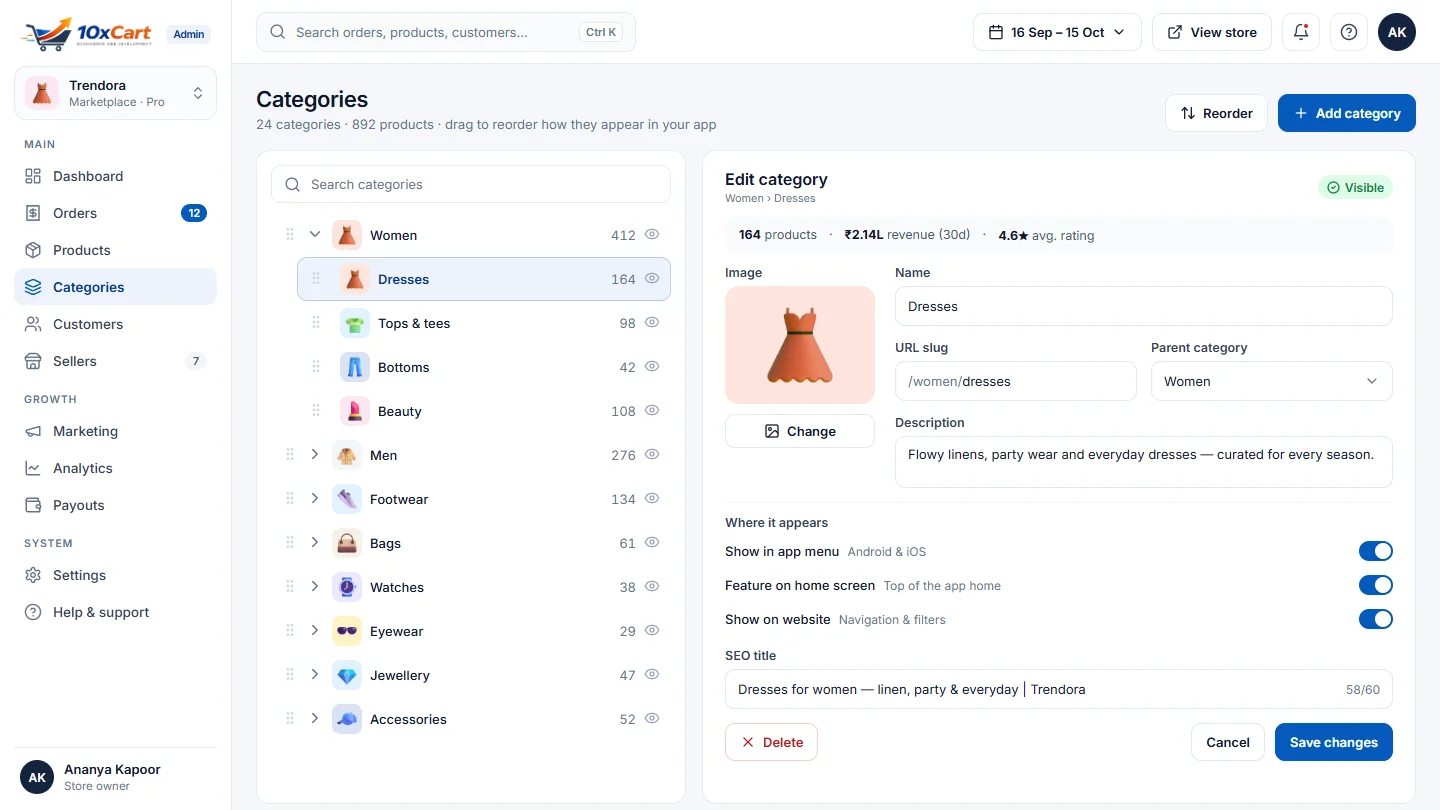Open the Trendora store switcher
This screenshot has width=1440, height=810.
coord(115,93)
